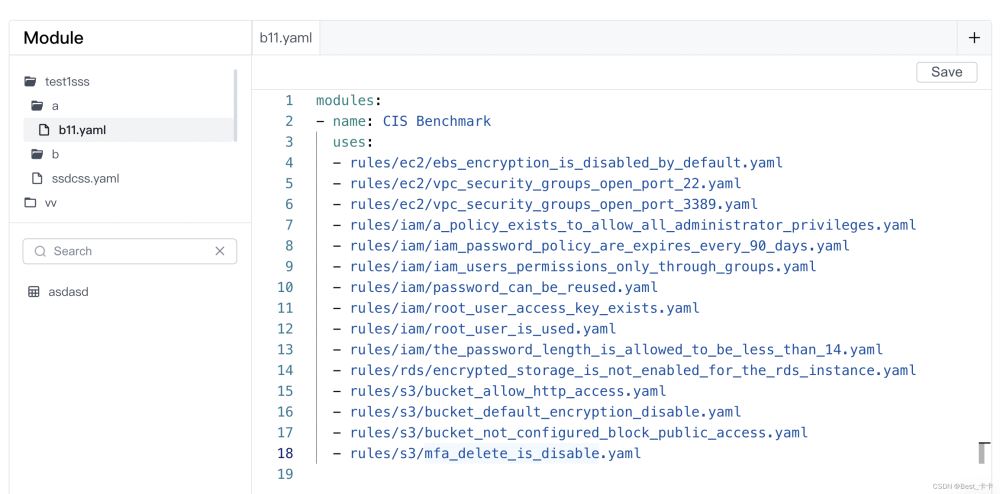Click the magnifier icon in Search box
This screenshot has width=1000, height=494.
tap(40, 252)
